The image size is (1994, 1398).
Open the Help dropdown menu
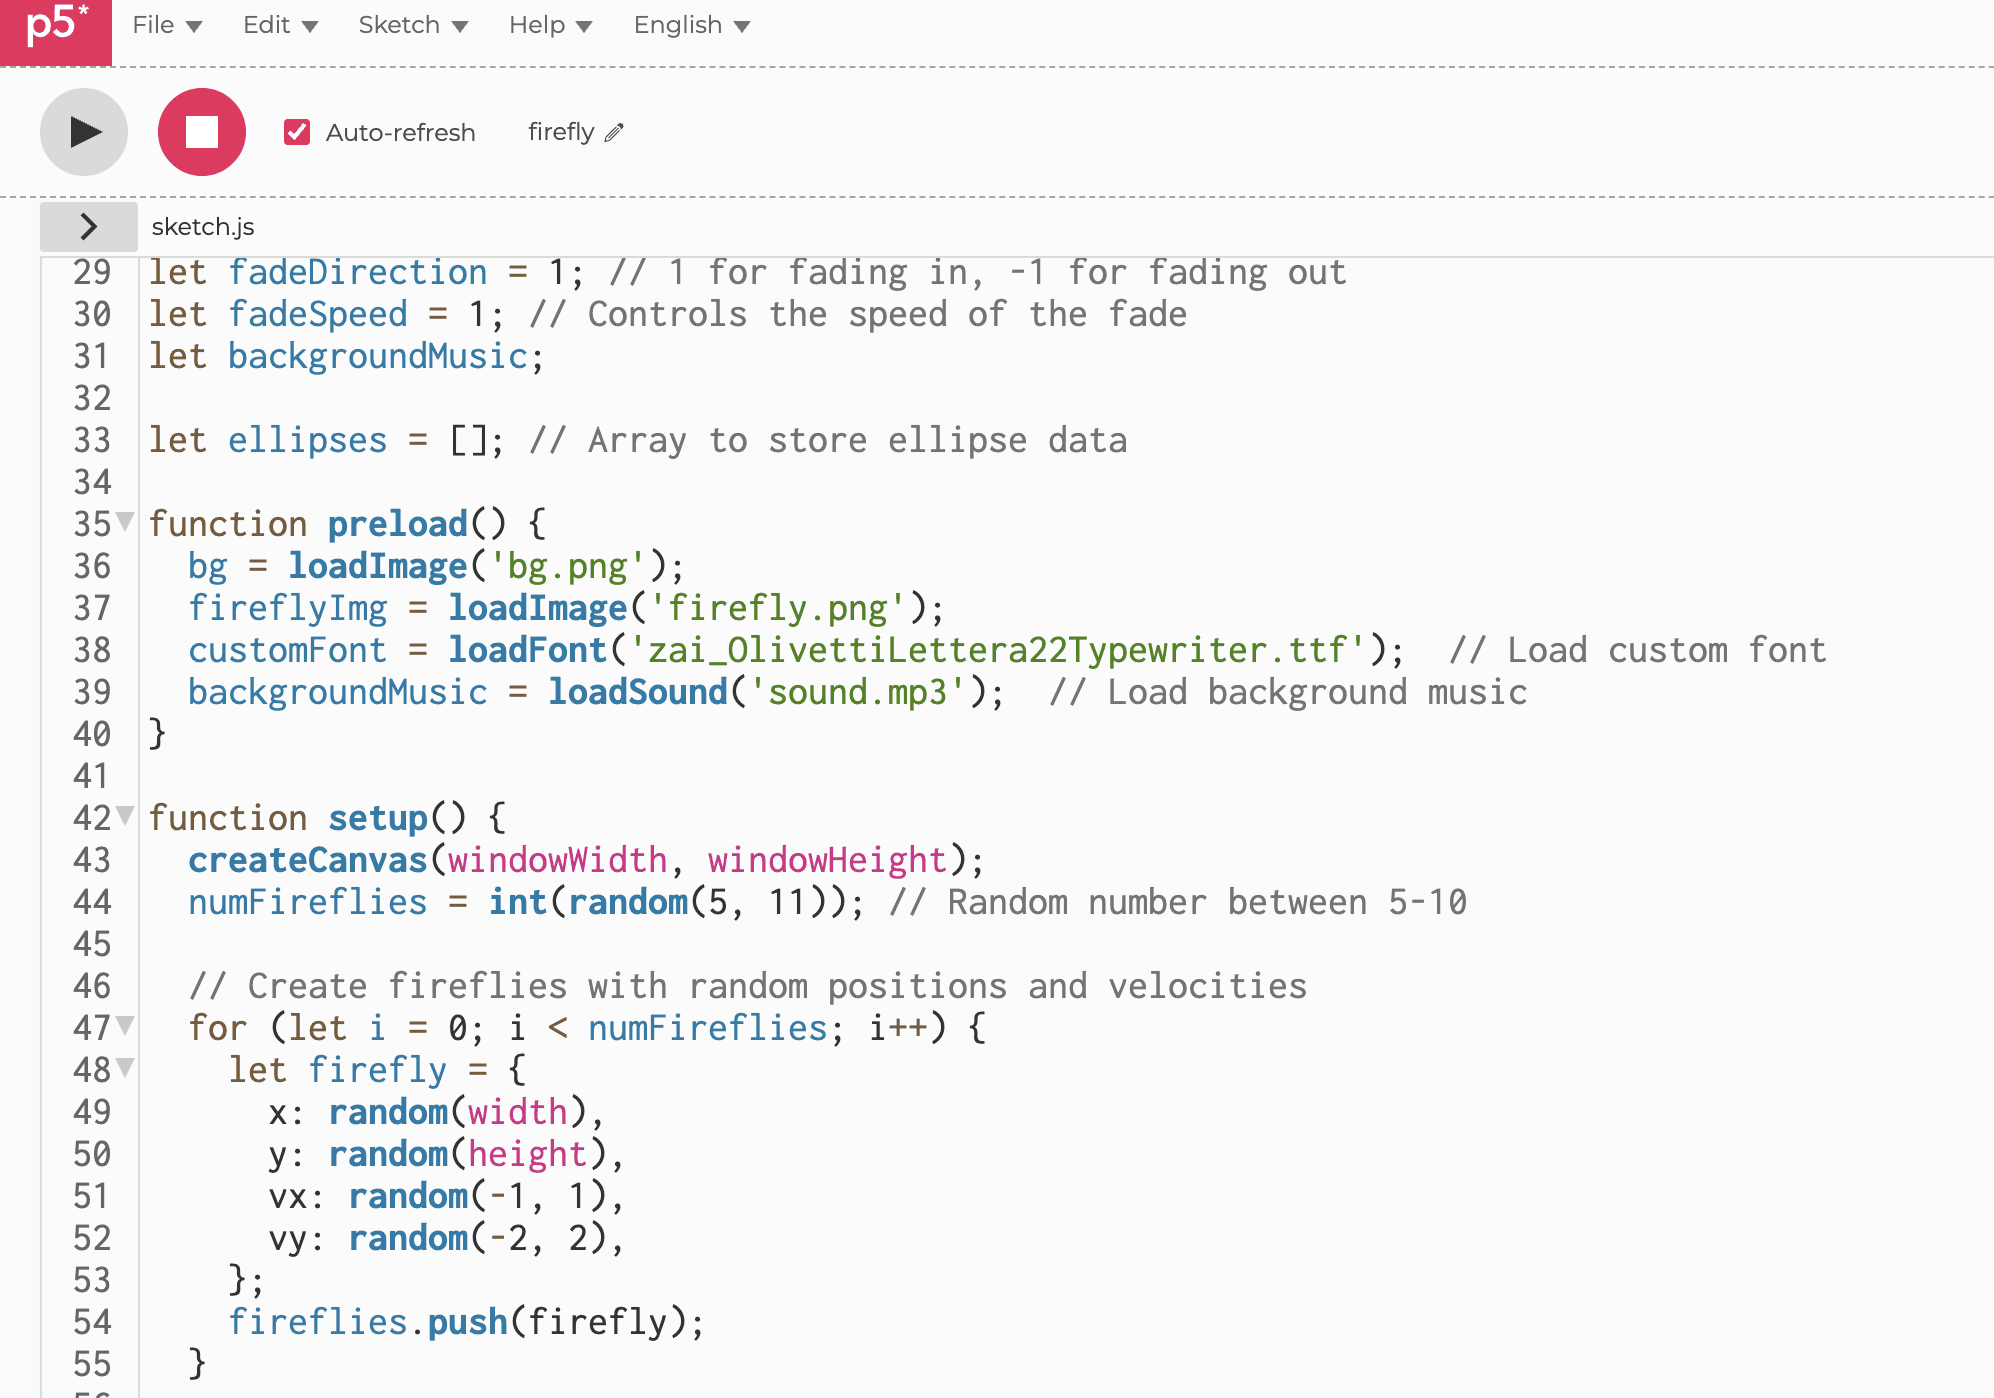pyautogui.click(x=550, y=25)
